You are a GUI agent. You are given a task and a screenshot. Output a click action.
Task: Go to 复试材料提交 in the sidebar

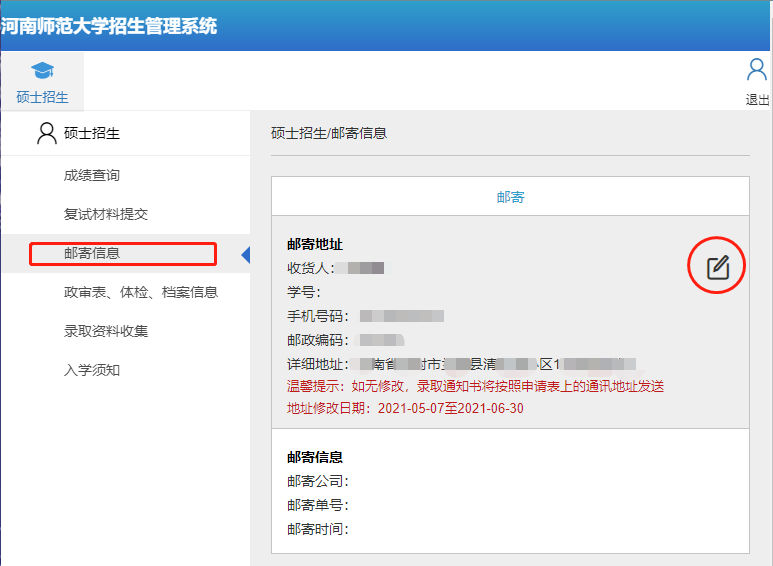point(106,215)
